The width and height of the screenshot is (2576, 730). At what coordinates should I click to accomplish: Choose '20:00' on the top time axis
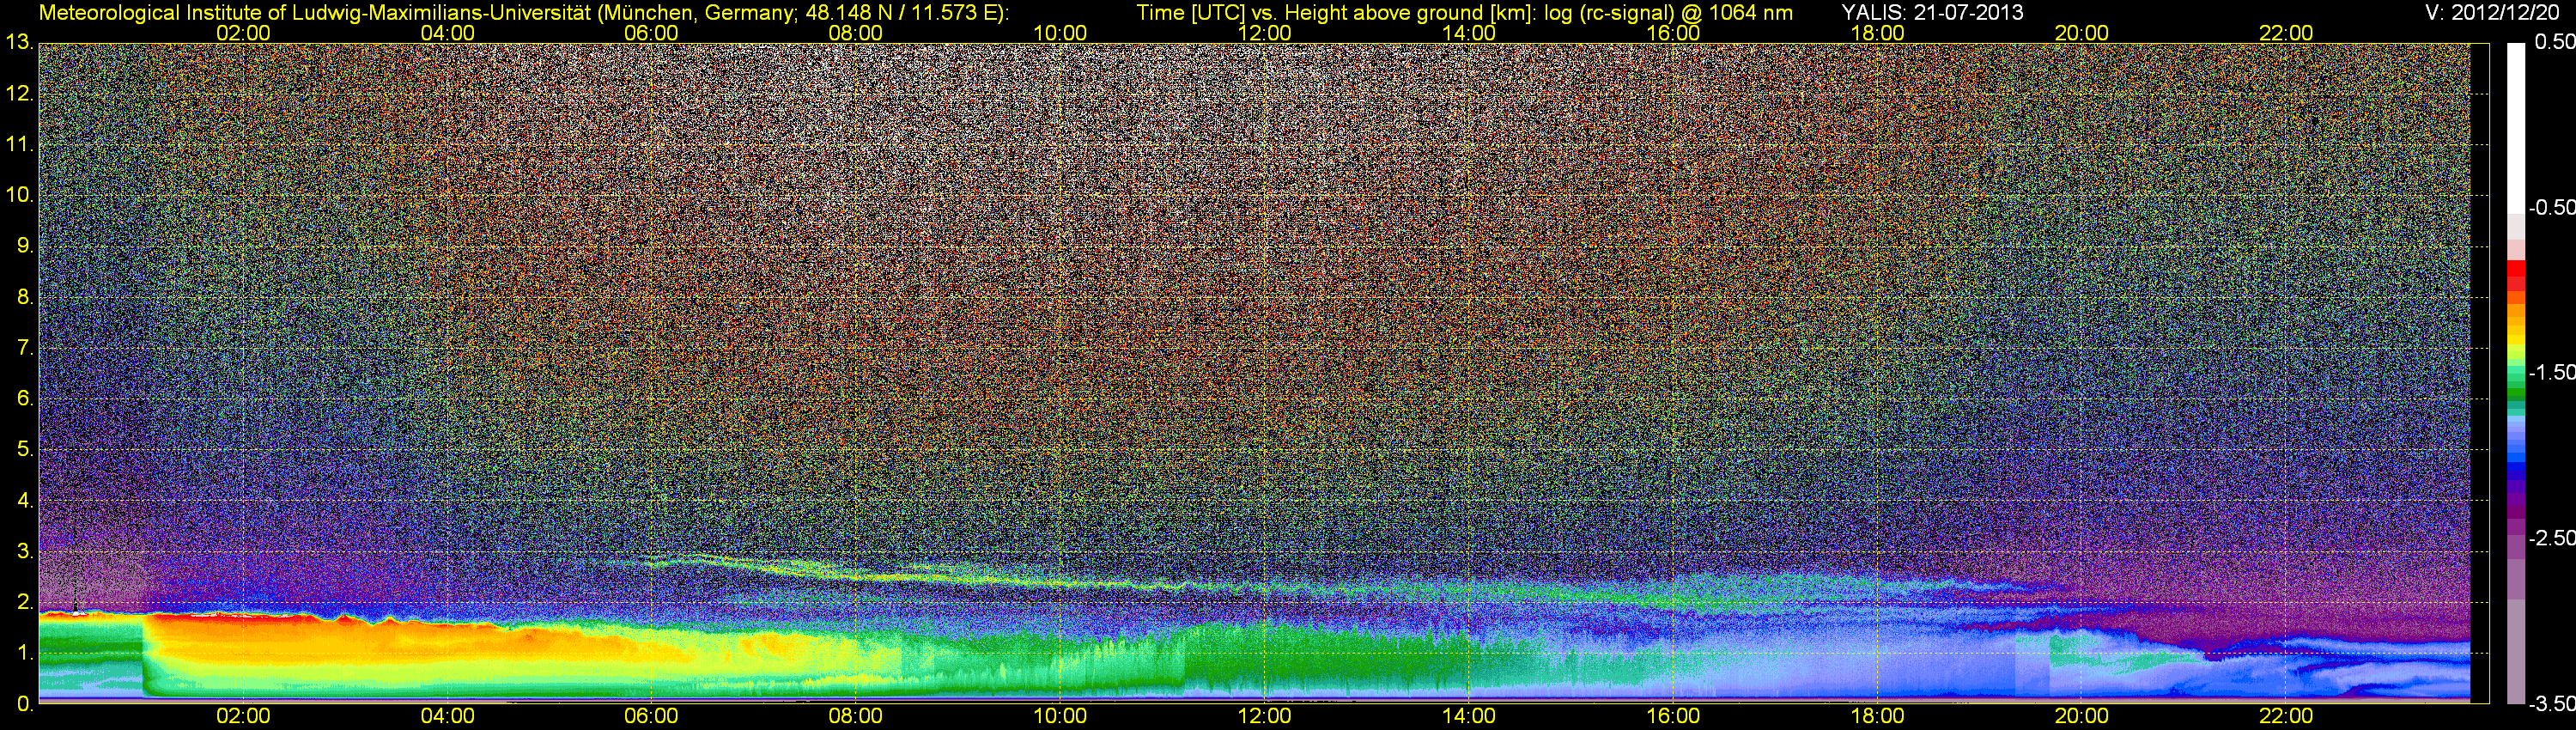(x=2082, y=33)
